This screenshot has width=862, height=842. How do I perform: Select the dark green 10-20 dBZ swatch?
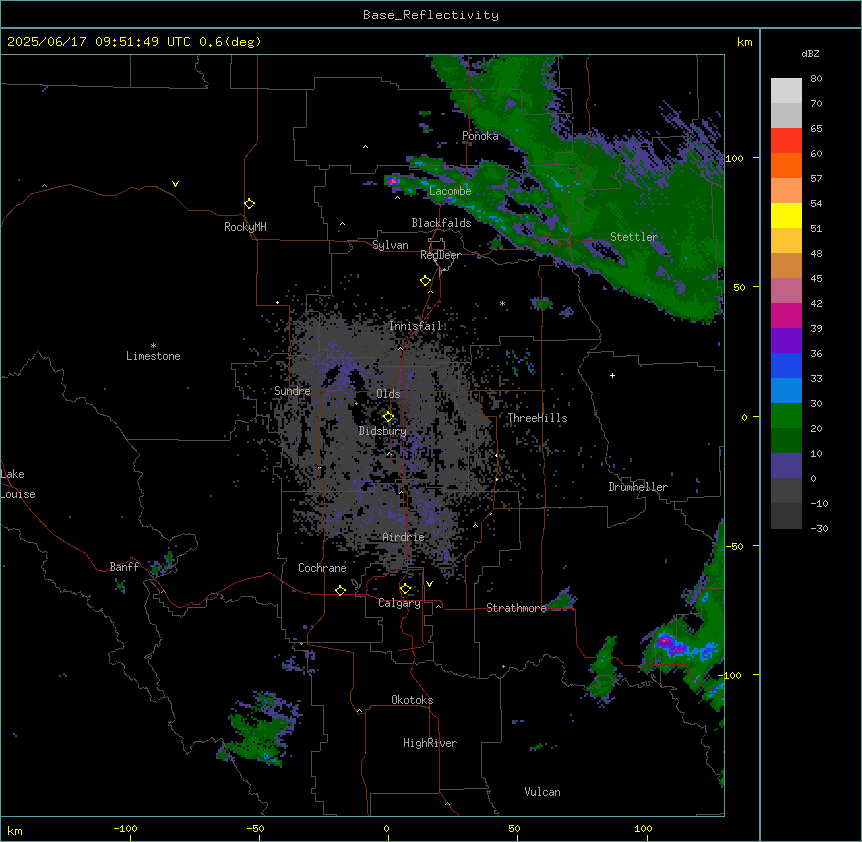786,441
